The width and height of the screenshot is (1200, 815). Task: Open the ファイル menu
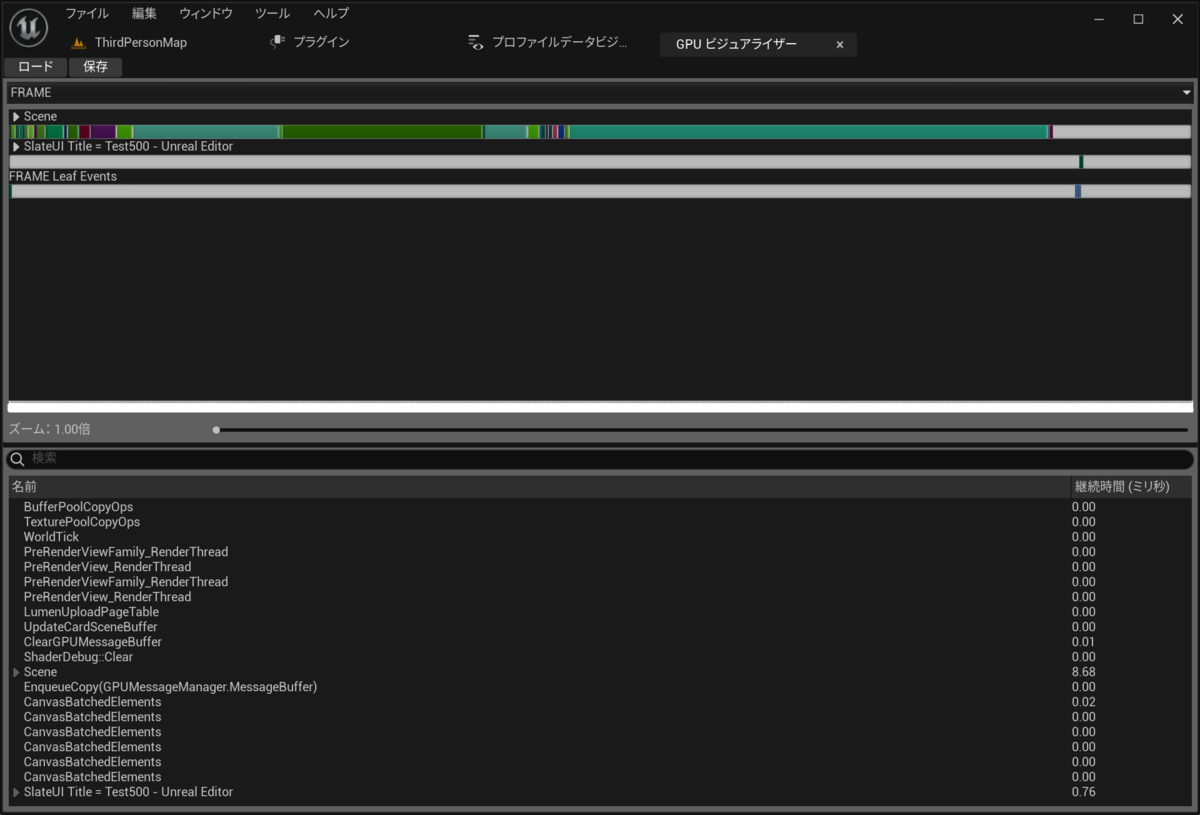87,13
